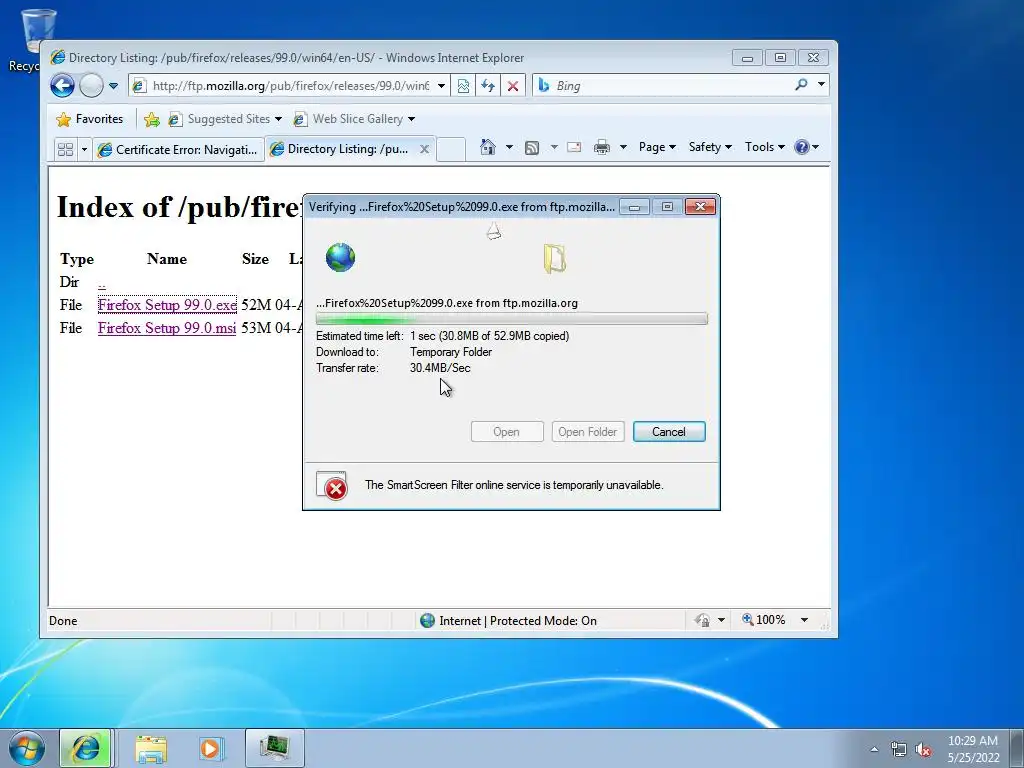Cancel the Firefox download

click(x=669, y=432)
